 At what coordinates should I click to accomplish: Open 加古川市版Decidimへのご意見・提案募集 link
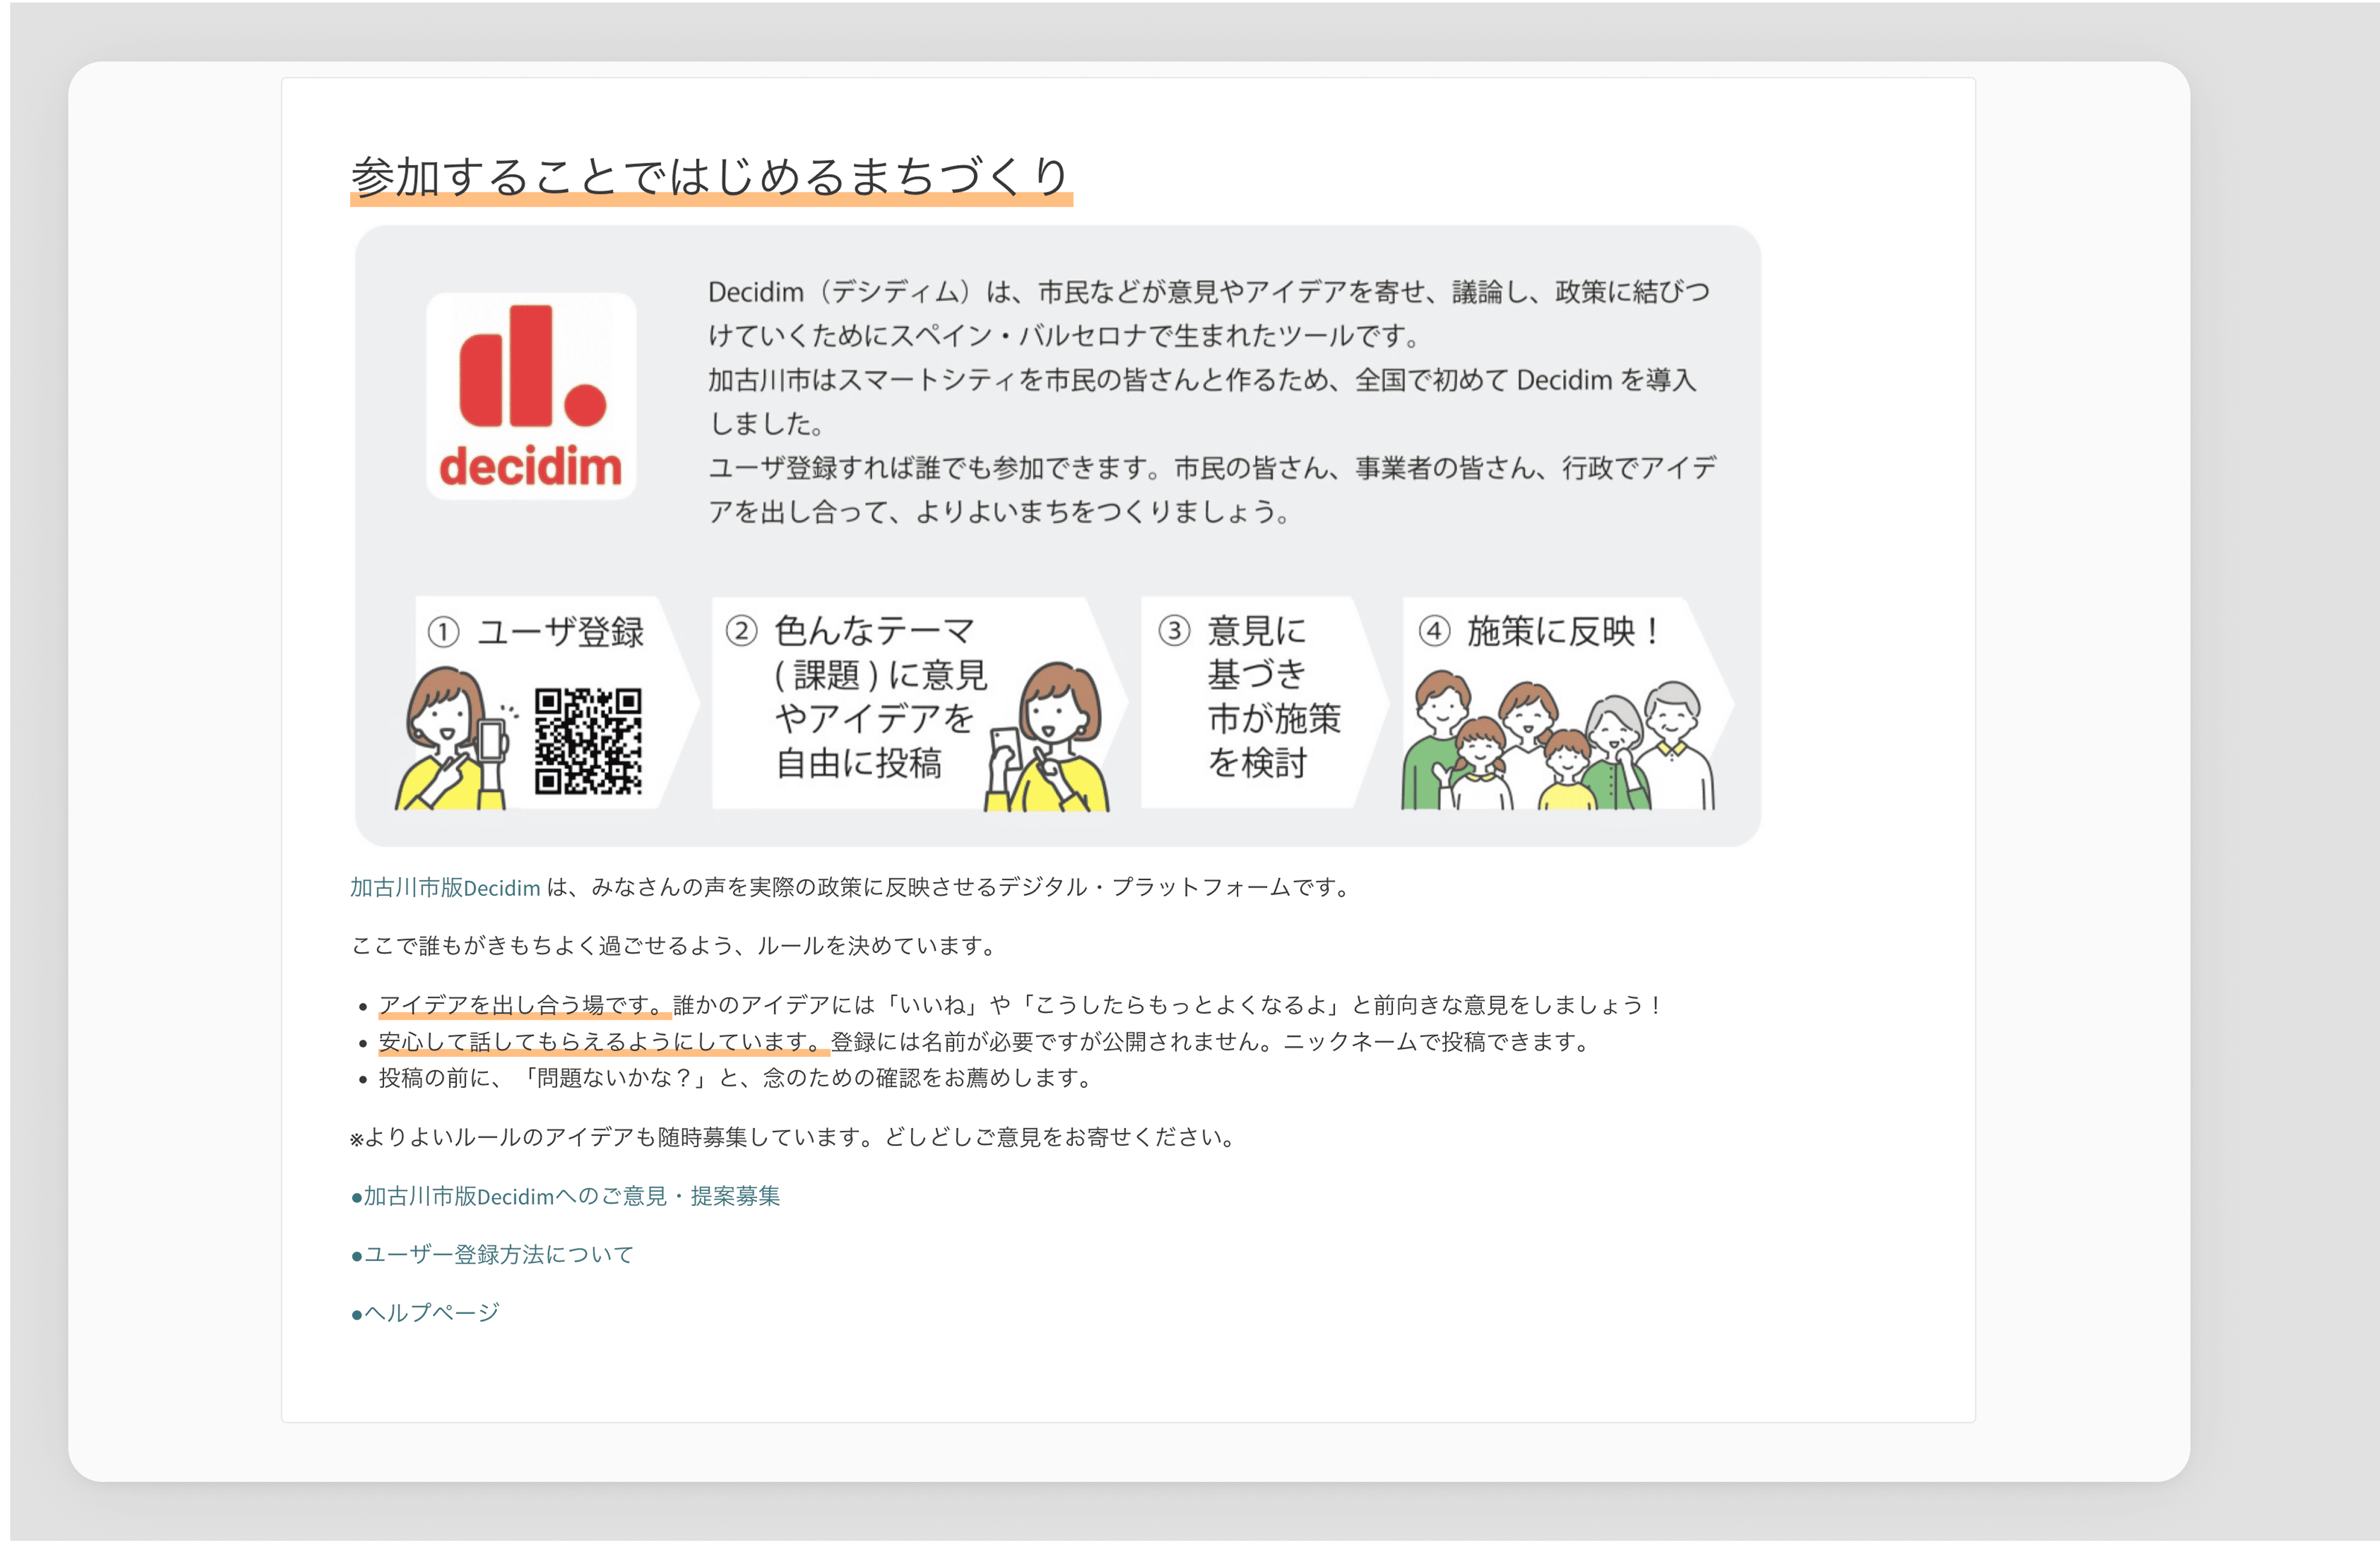(x=565, y=1196)
